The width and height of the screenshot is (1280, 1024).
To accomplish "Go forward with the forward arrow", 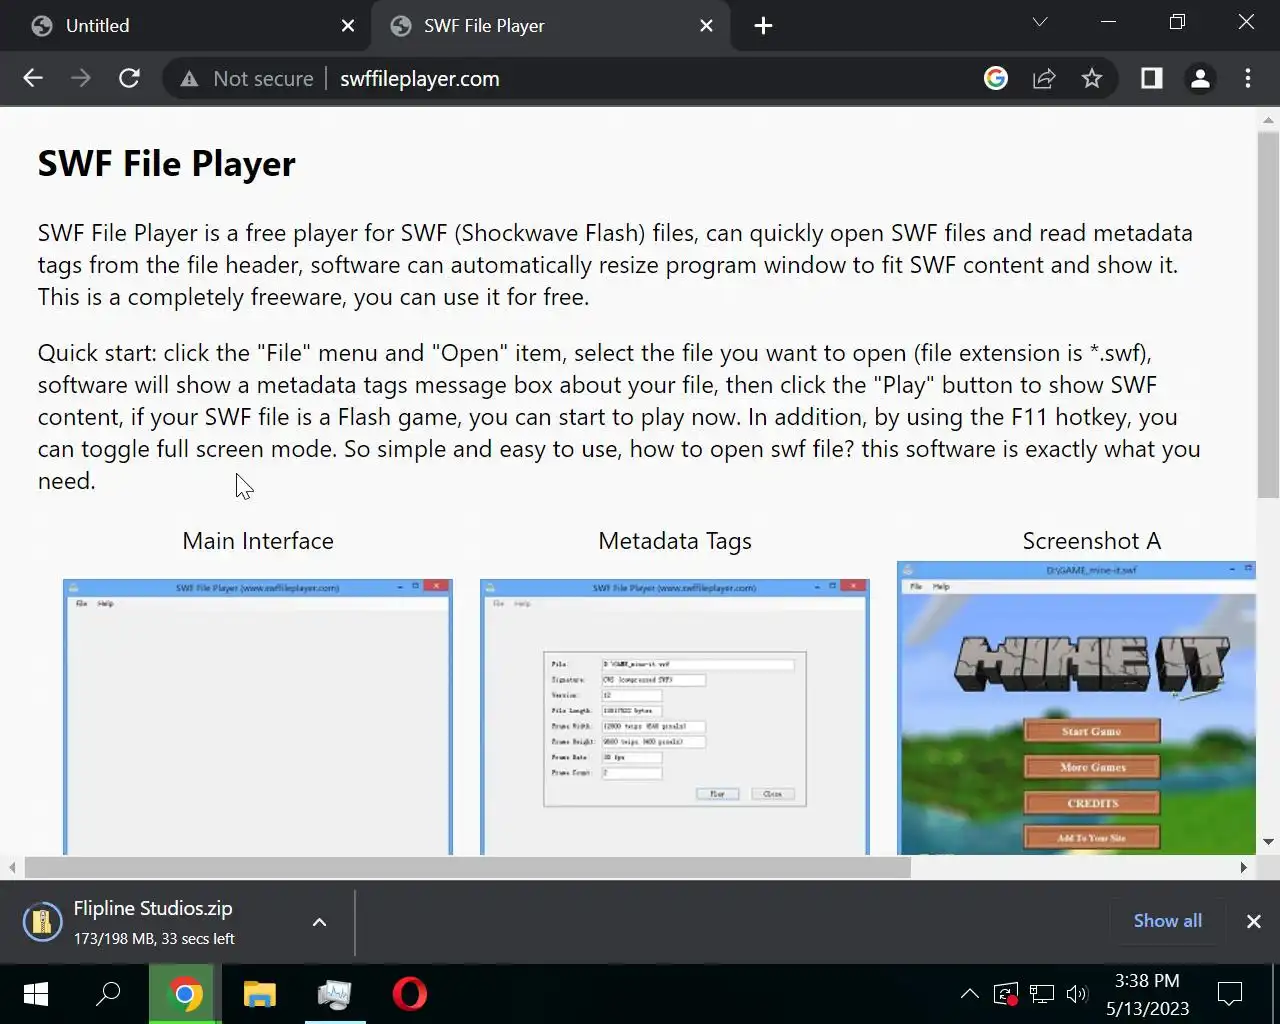I will pyautogui.click(x=81, y=79).
